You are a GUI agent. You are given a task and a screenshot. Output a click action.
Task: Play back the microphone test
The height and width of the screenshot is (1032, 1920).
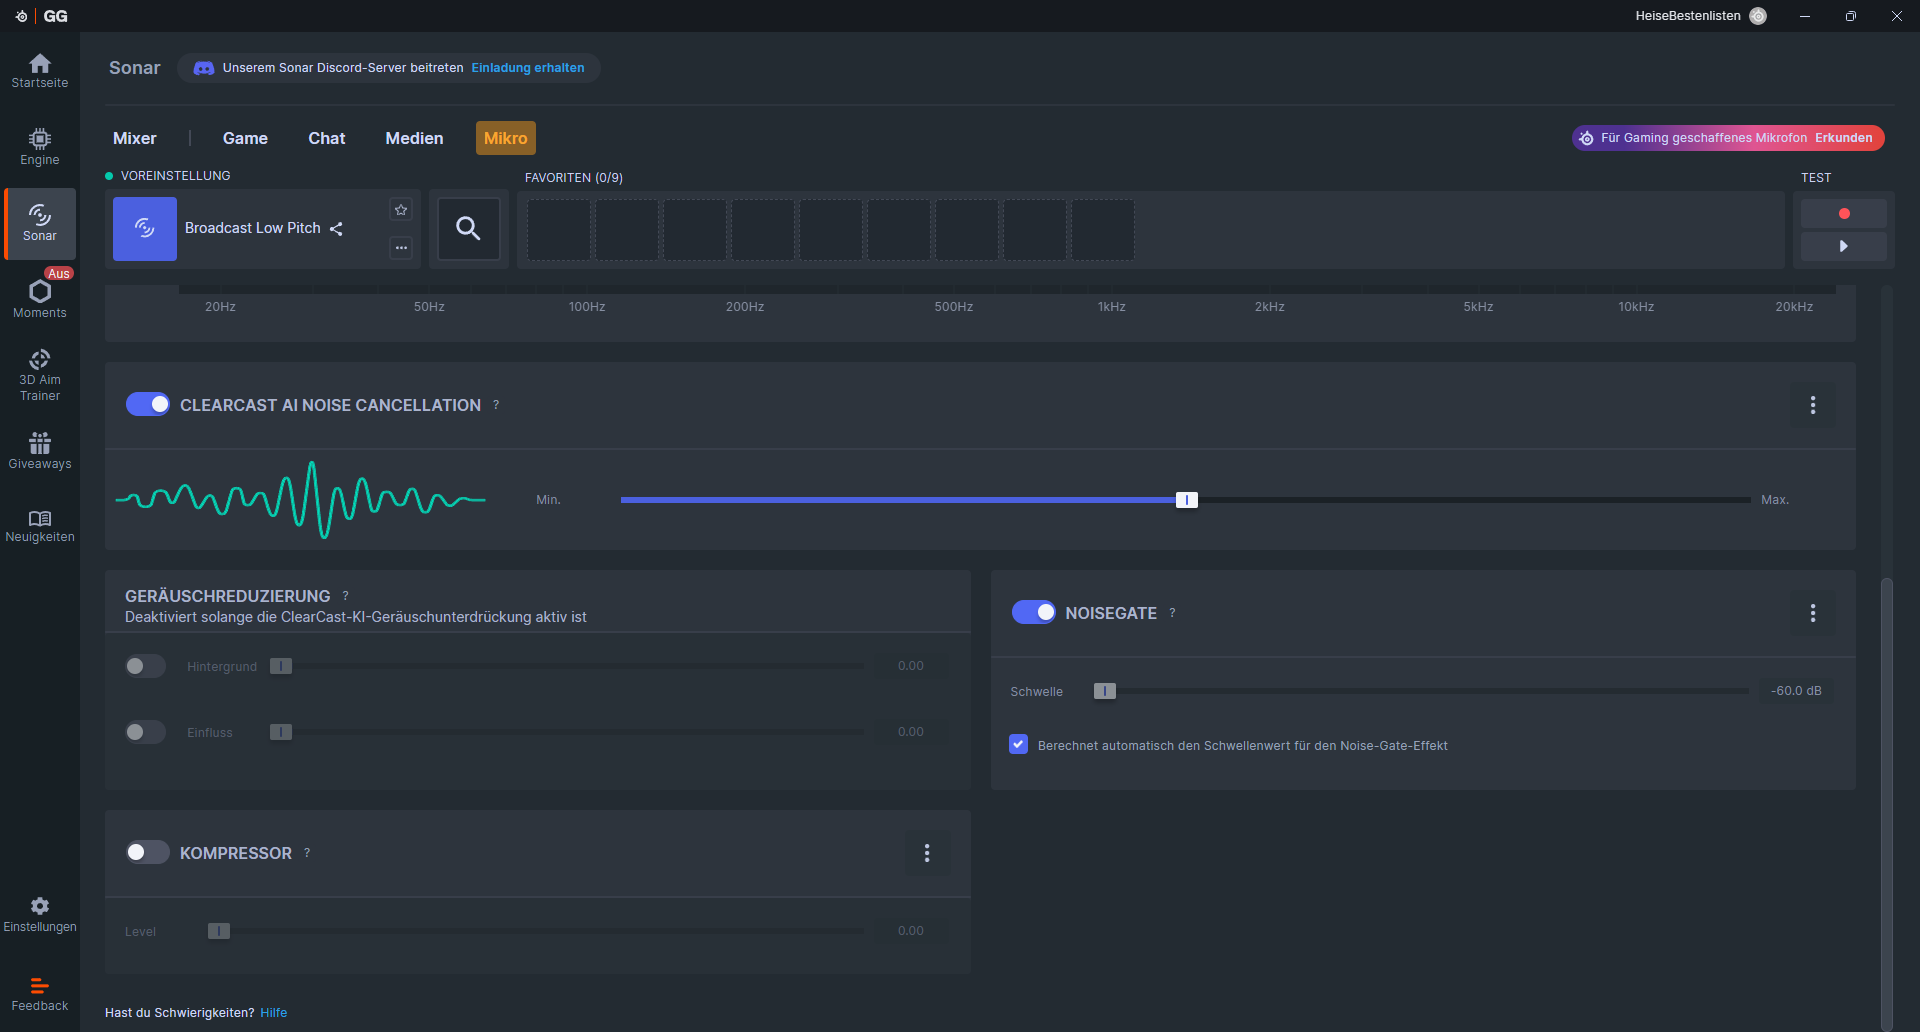tap(1843, 246)
